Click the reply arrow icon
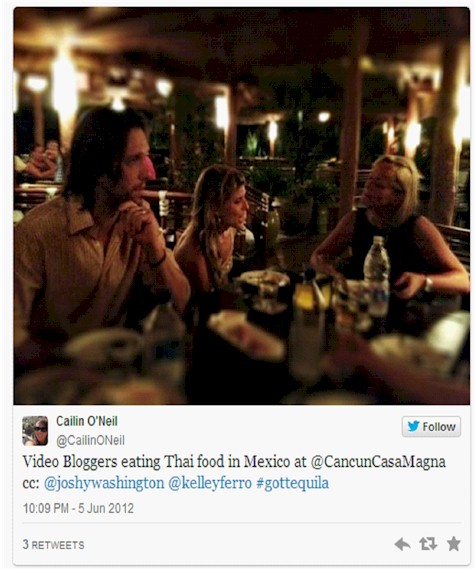The height and width of the screenshot is (569, 475). point(402,544)
